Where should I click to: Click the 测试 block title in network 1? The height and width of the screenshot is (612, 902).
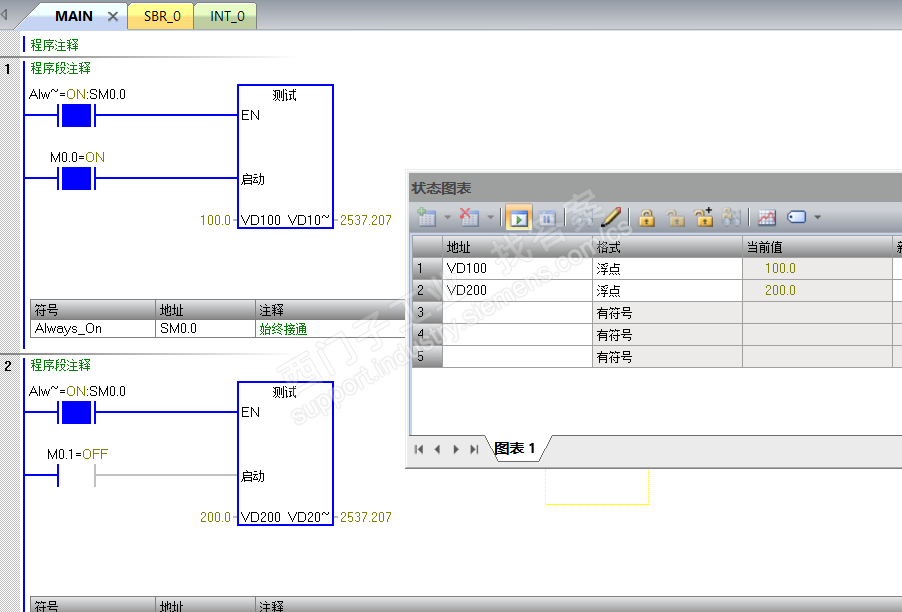(285, 95)
